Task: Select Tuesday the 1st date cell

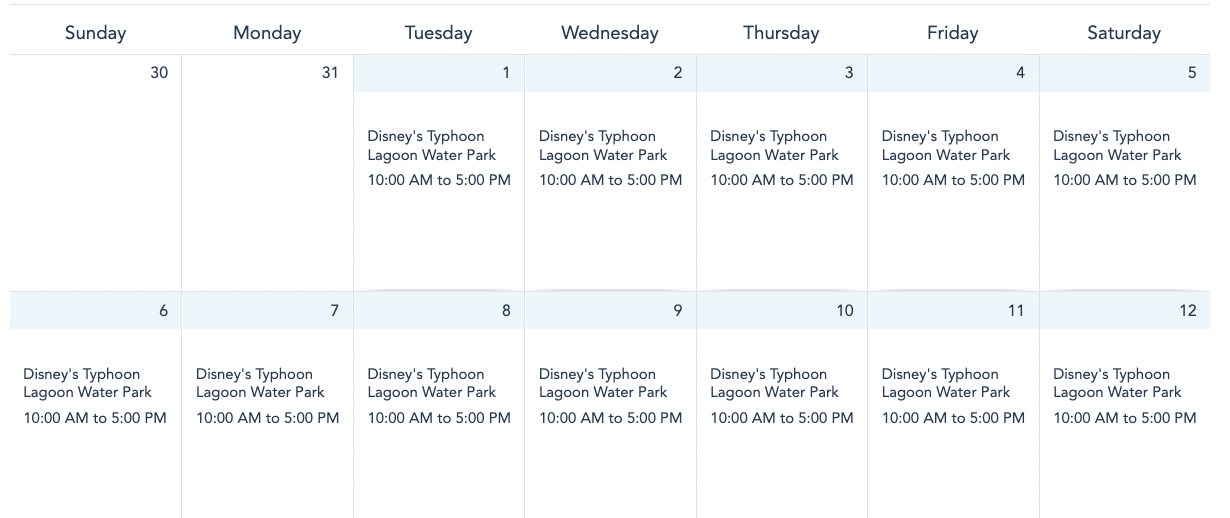Action: [506, 73]
